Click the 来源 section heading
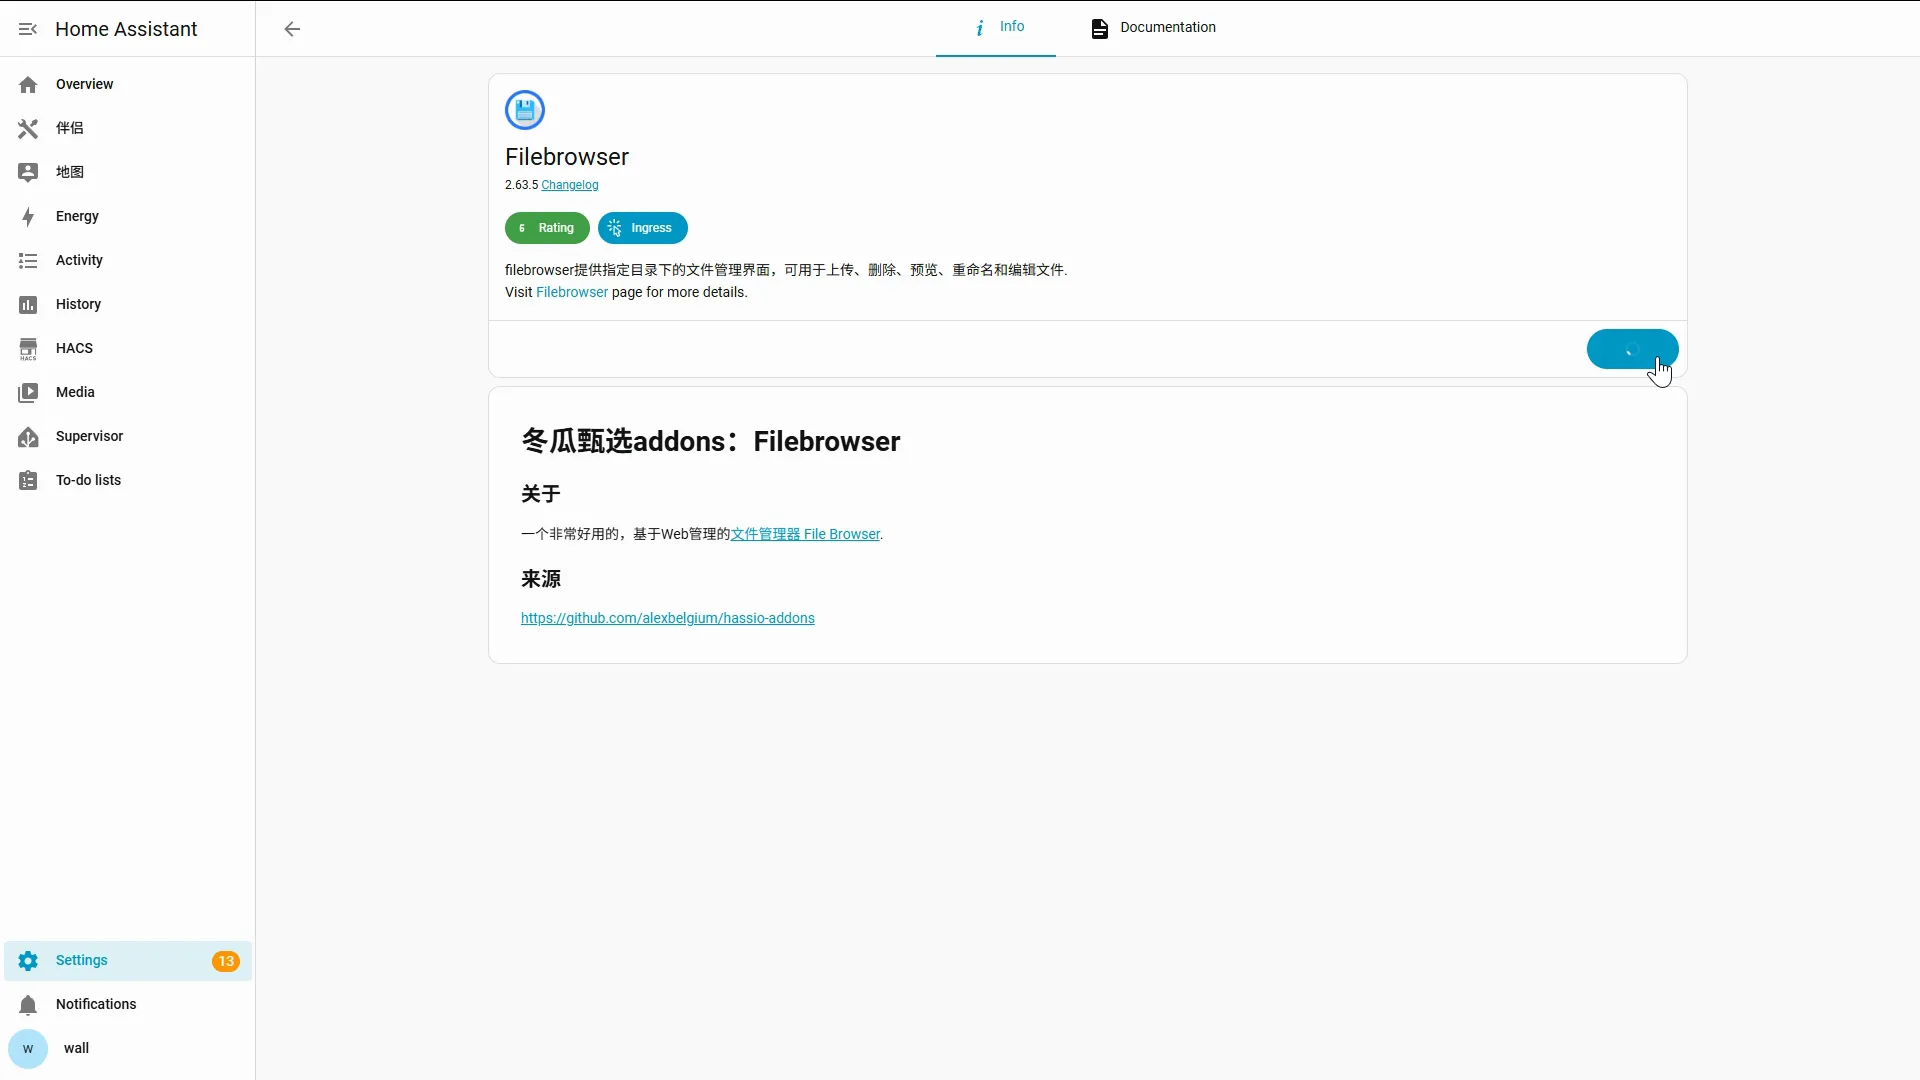The image size is (1920, 1080). pyautogui.click(x=541, y=579)
